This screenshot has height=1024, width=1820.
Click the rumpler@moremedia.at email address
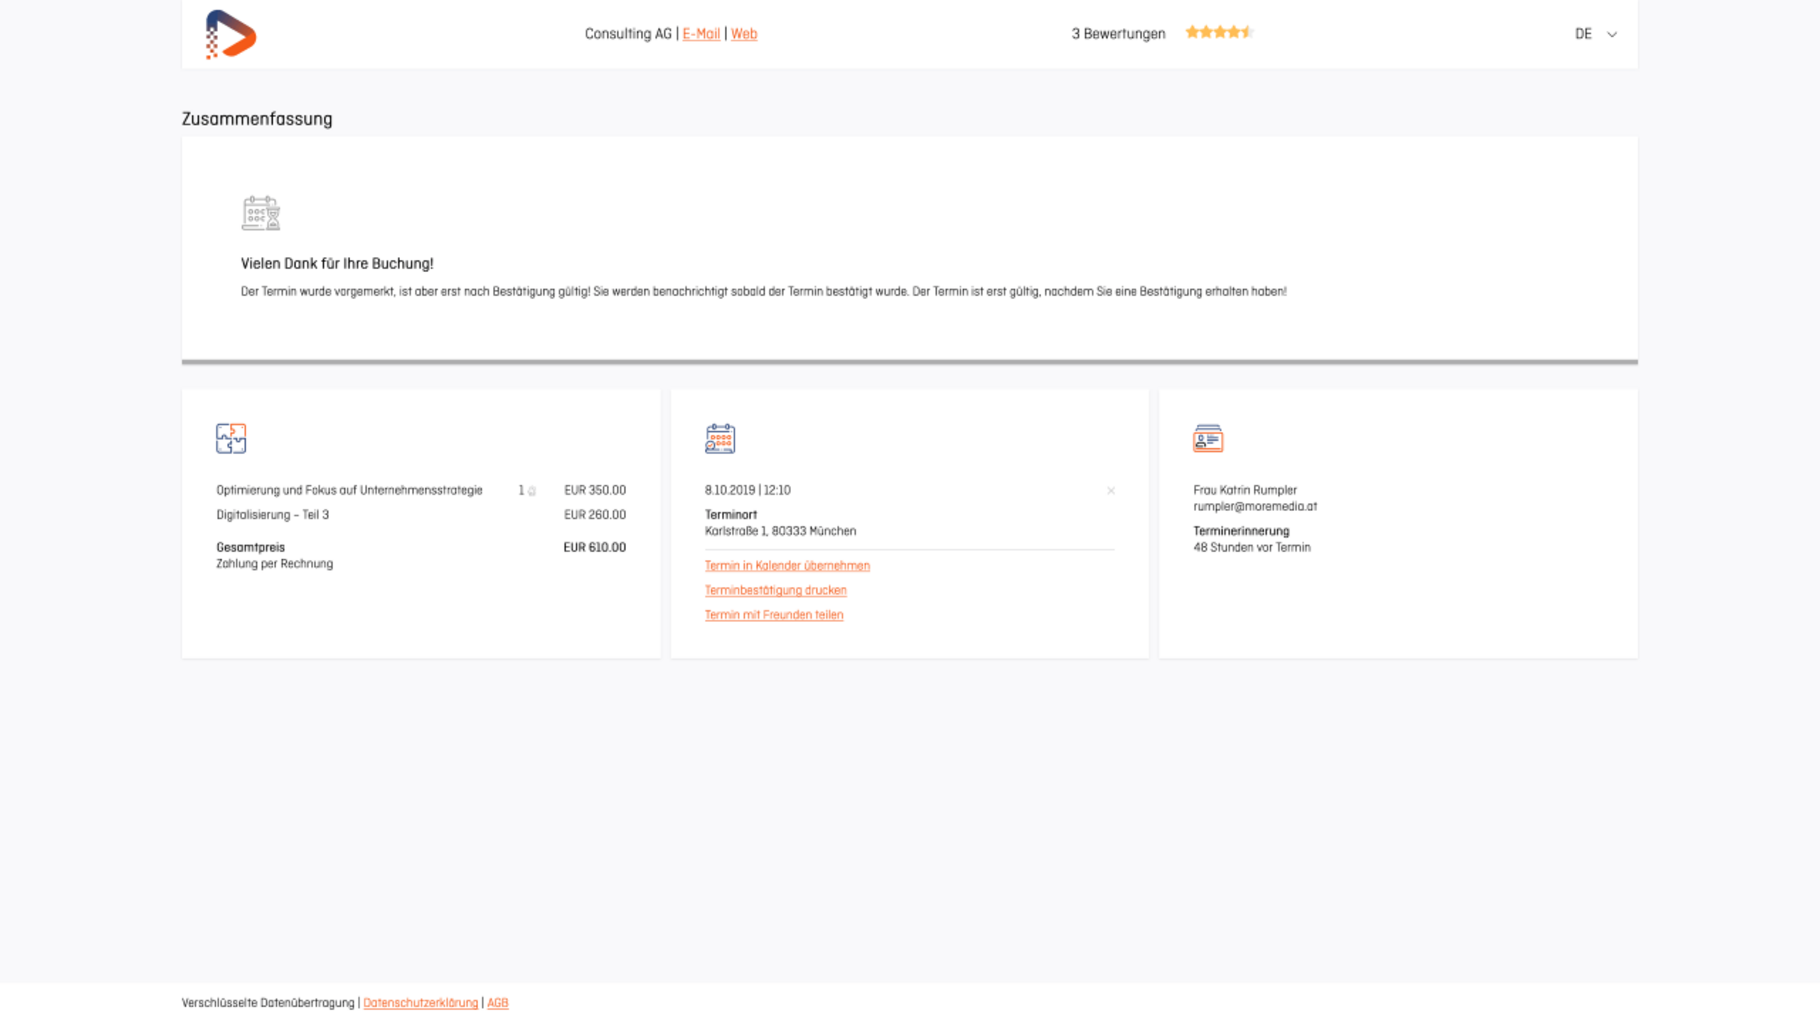1255,507
